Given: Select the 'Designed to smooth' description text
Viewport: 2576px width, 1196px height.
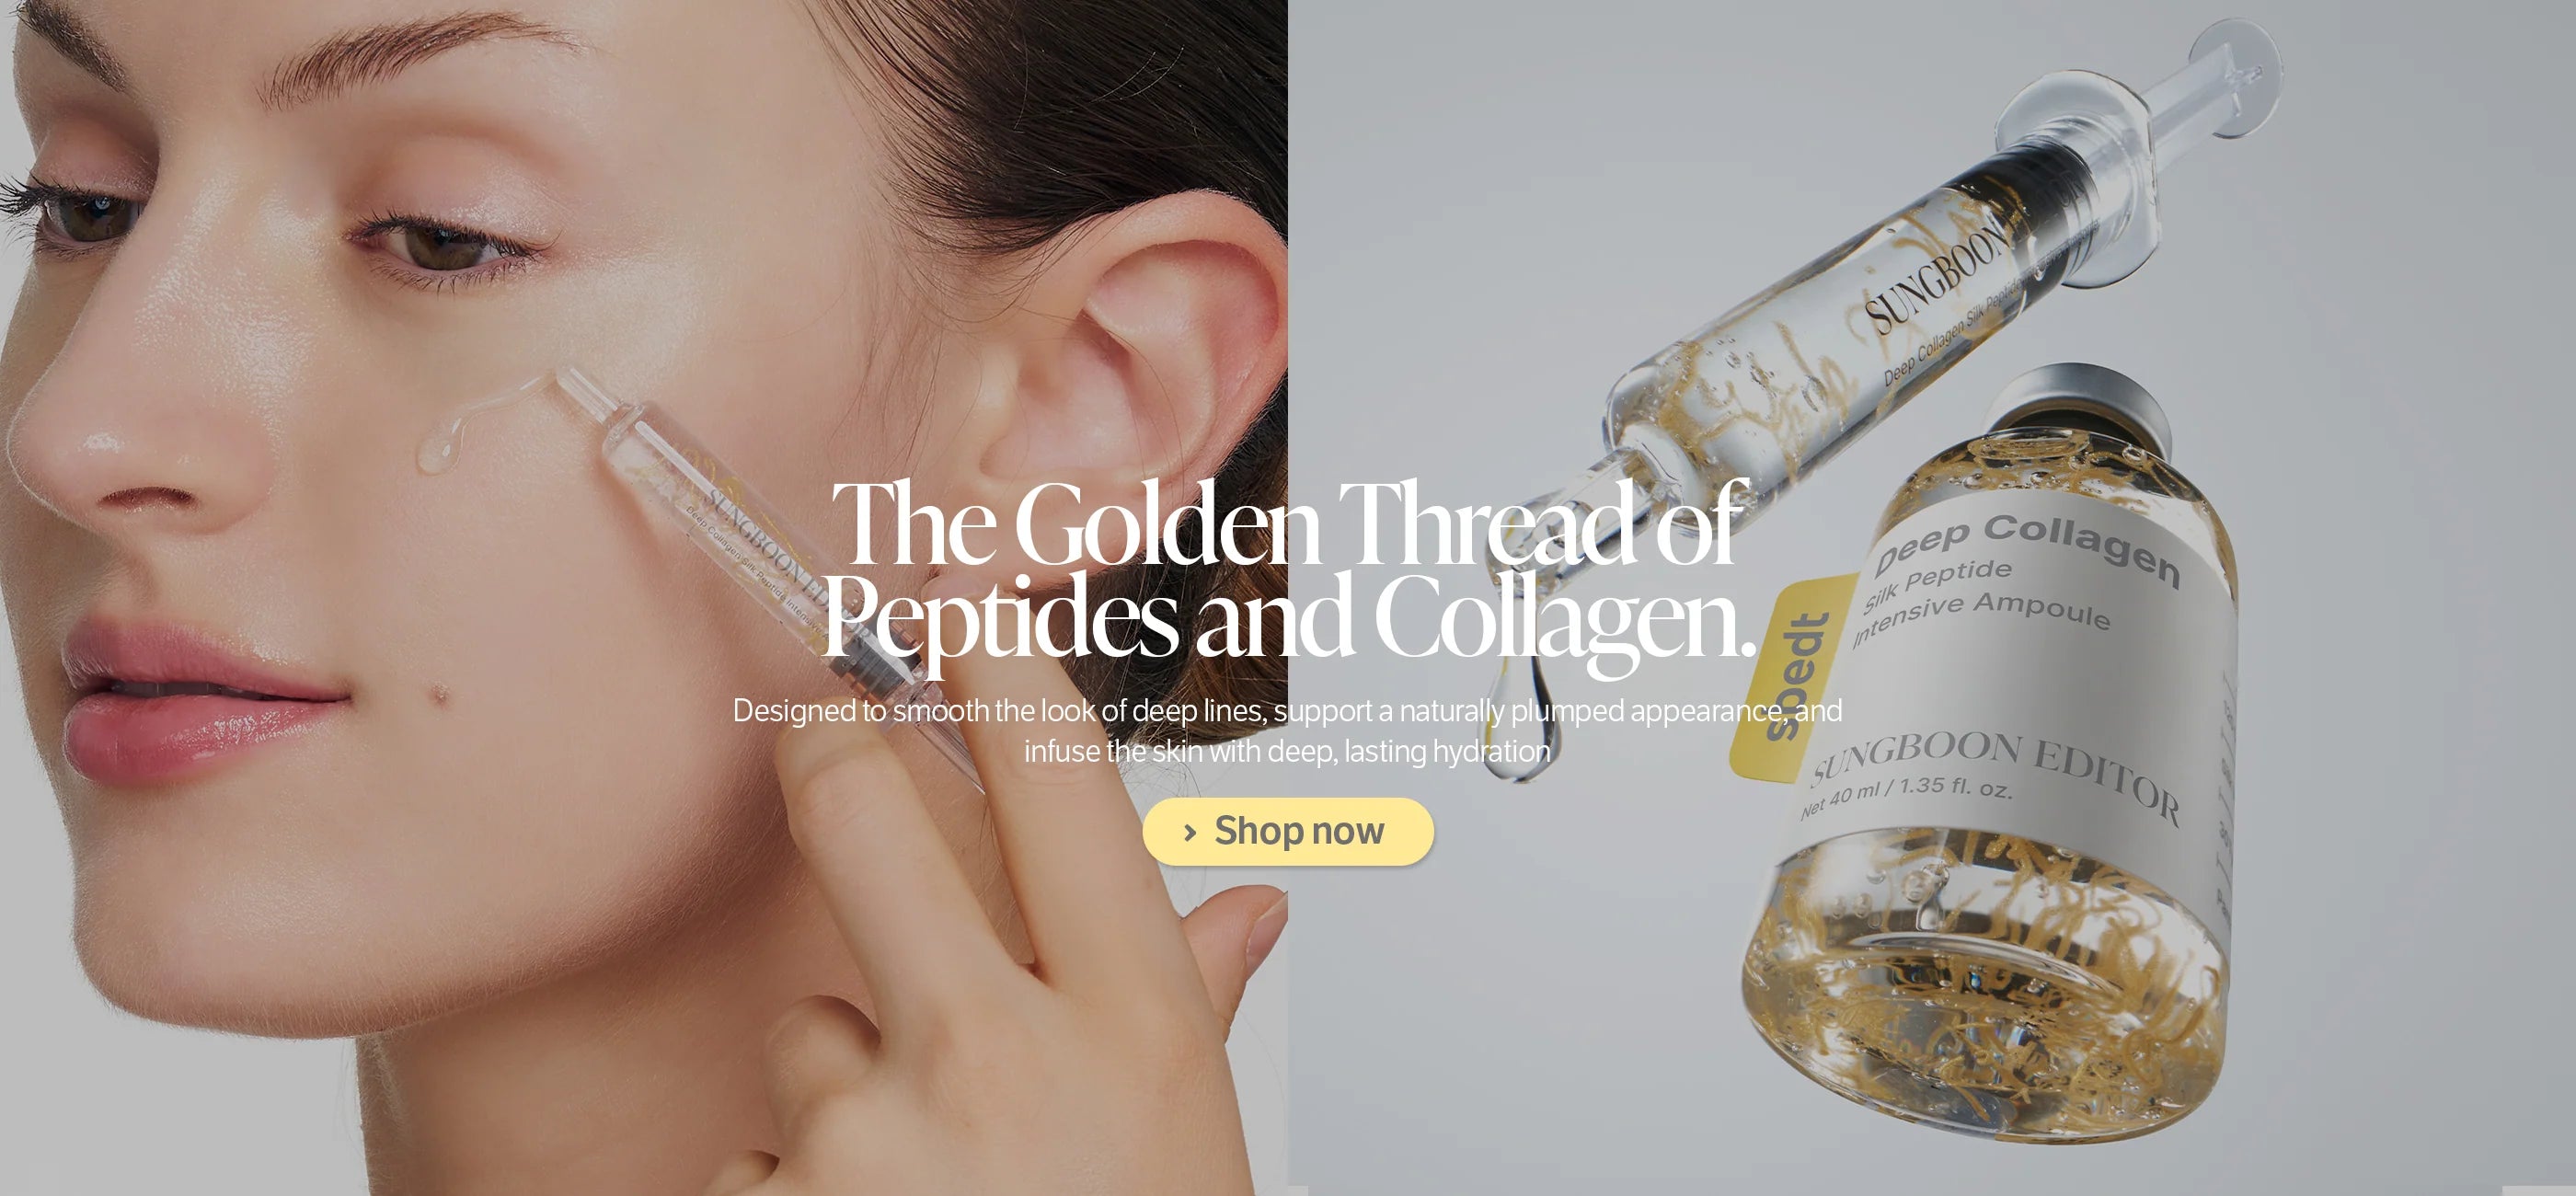Looking at the screenshot, I should click(1288, 730).
